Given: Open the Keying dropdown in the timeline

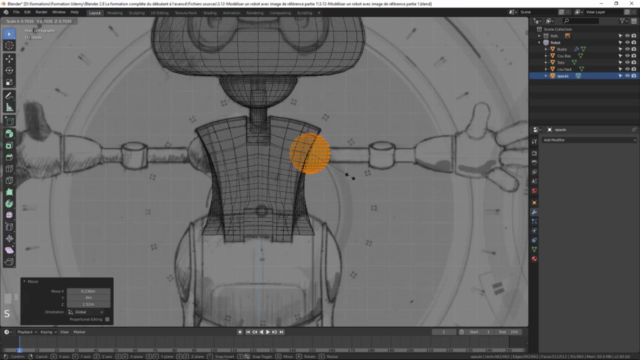Looking at the screenshot, I should click(48, 332).
